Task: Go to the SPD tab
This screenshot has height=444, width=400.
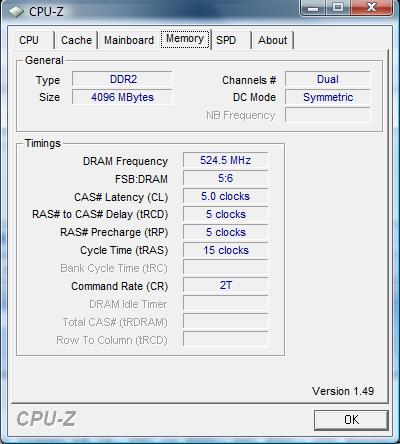Action: pos(226,40)
